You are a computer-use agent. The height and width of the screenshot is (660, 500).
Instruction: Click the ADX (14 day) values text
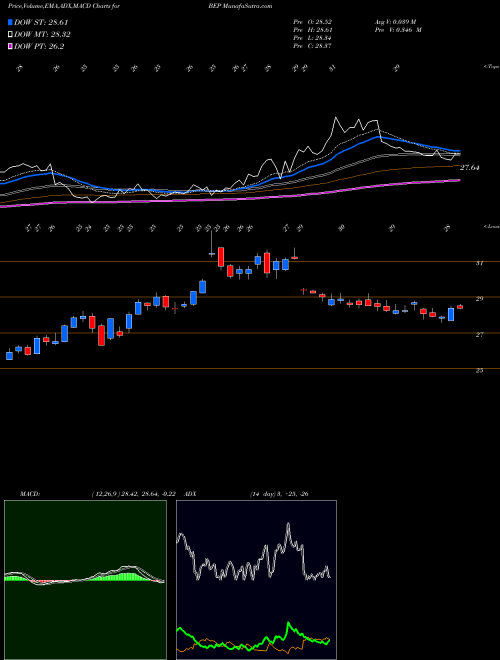coord(278,494)
